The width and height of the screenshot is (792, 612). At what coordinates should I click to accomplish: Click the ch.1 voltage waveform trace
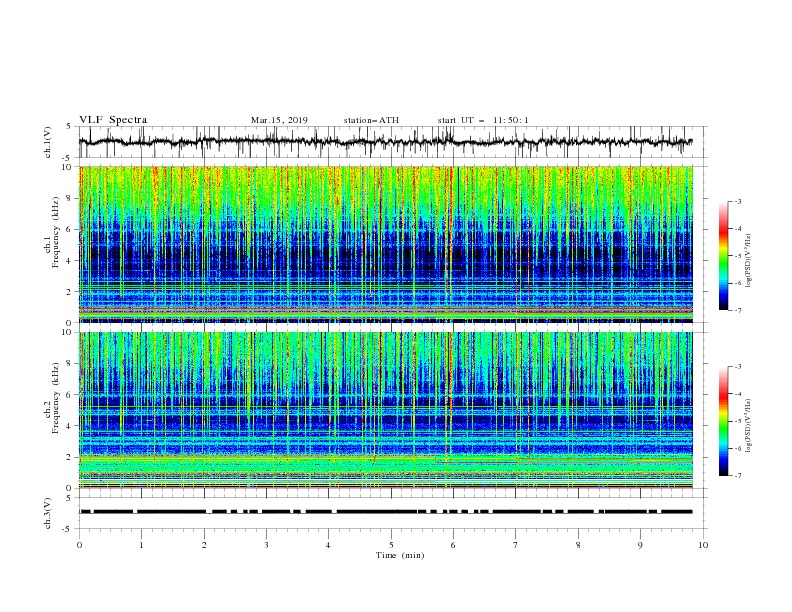tap(385, 142)
